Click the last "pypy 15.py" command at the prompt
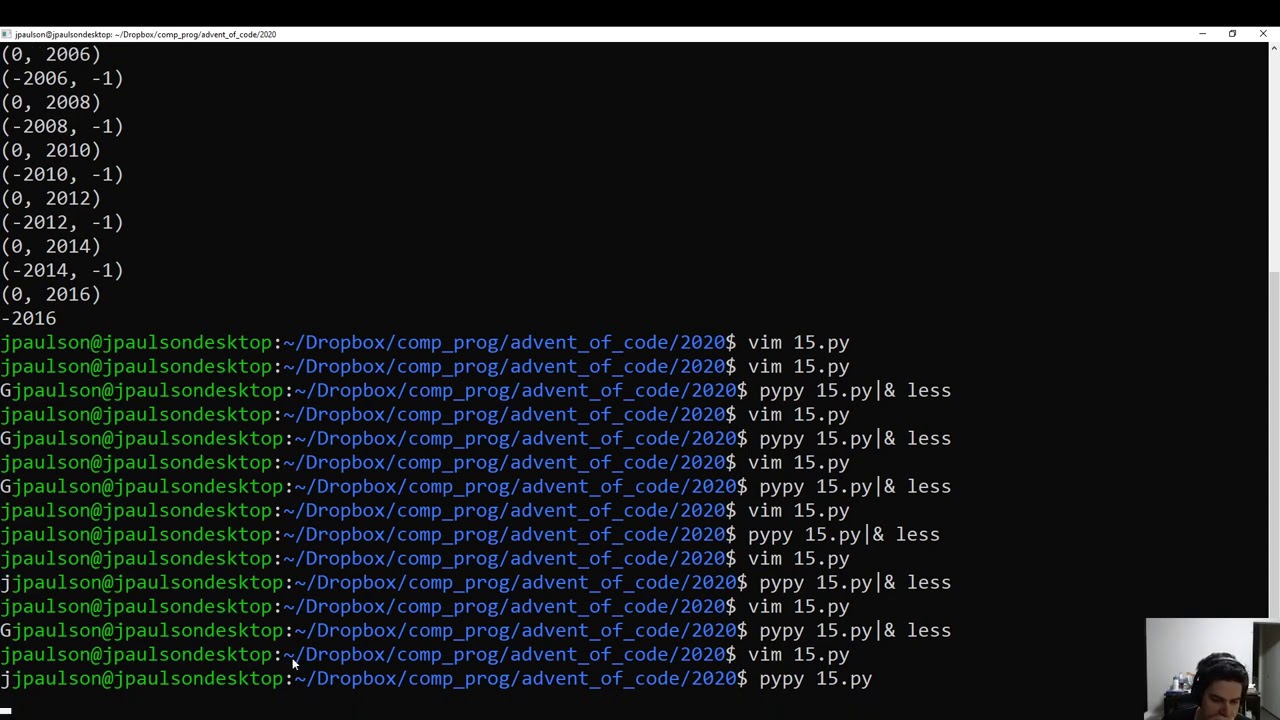The image size is (1280, 720). [815, 678]
